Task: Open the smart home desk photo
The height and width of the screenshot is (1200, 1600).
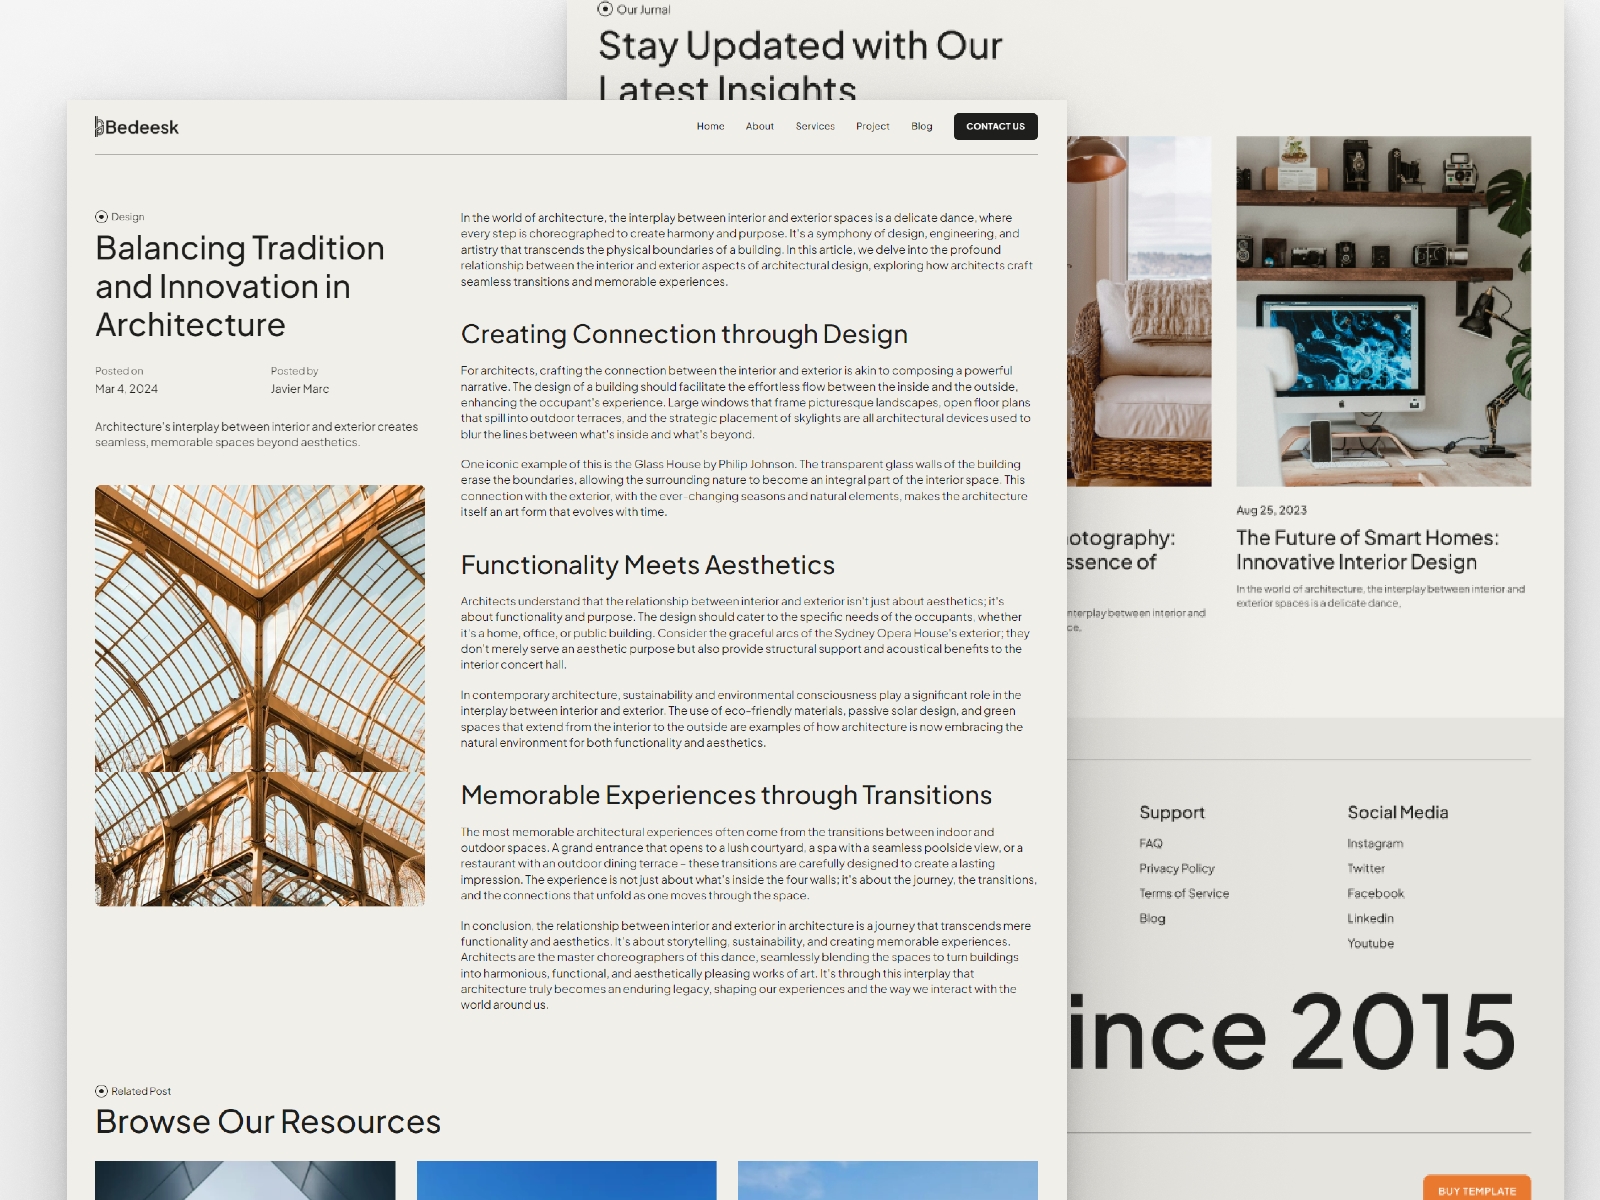Action: tap(1383, 311)
